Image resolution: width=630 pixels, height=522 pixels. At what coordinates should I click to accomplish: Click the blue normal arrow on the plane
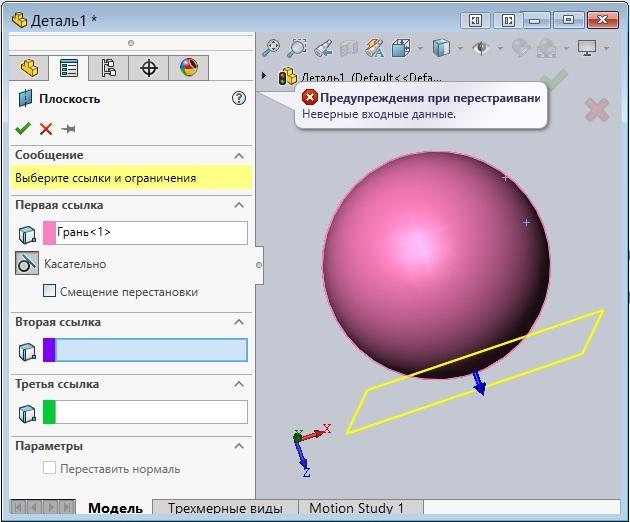pyautogui.click(x=479, y=383)
